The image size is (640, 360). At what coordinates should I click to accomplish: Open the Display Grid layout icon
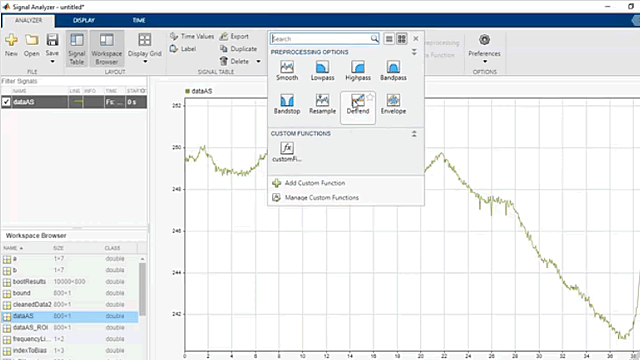tap(144, 40)
